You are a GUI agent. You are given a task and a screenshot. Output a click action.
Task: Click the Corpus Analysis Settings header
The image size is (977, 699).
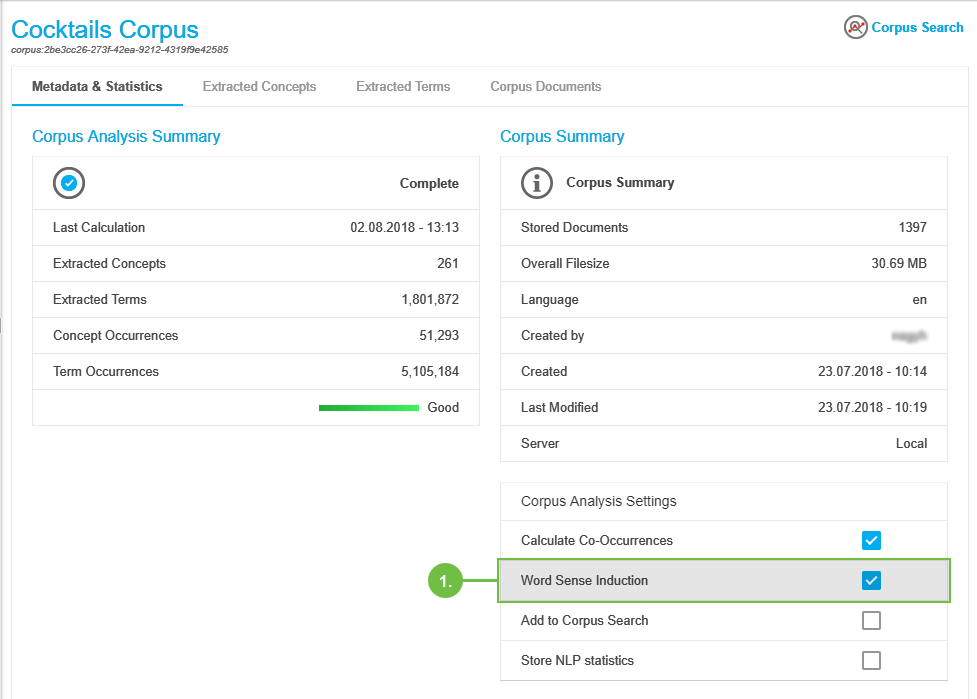point(599,501)
